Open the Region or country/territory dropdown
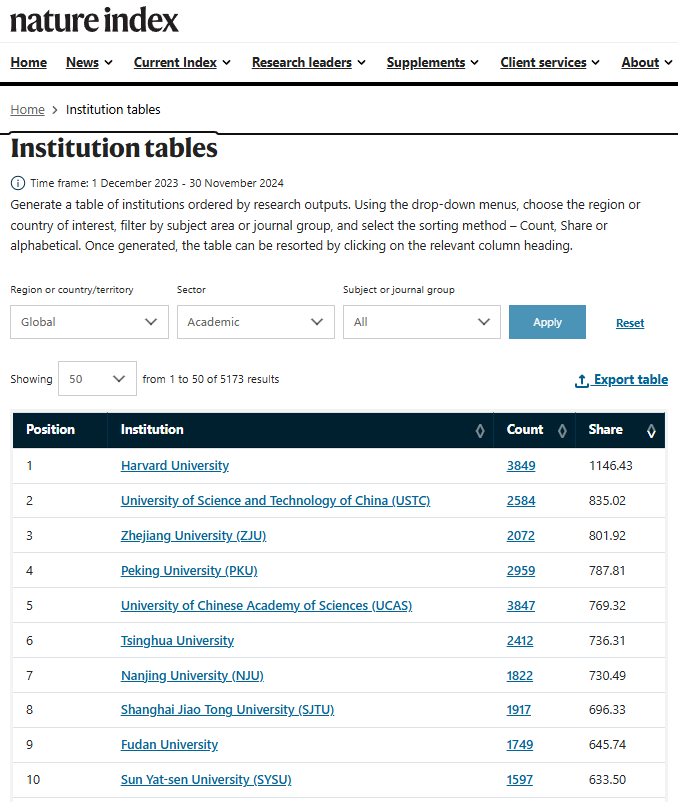 [x=89, y=322]
